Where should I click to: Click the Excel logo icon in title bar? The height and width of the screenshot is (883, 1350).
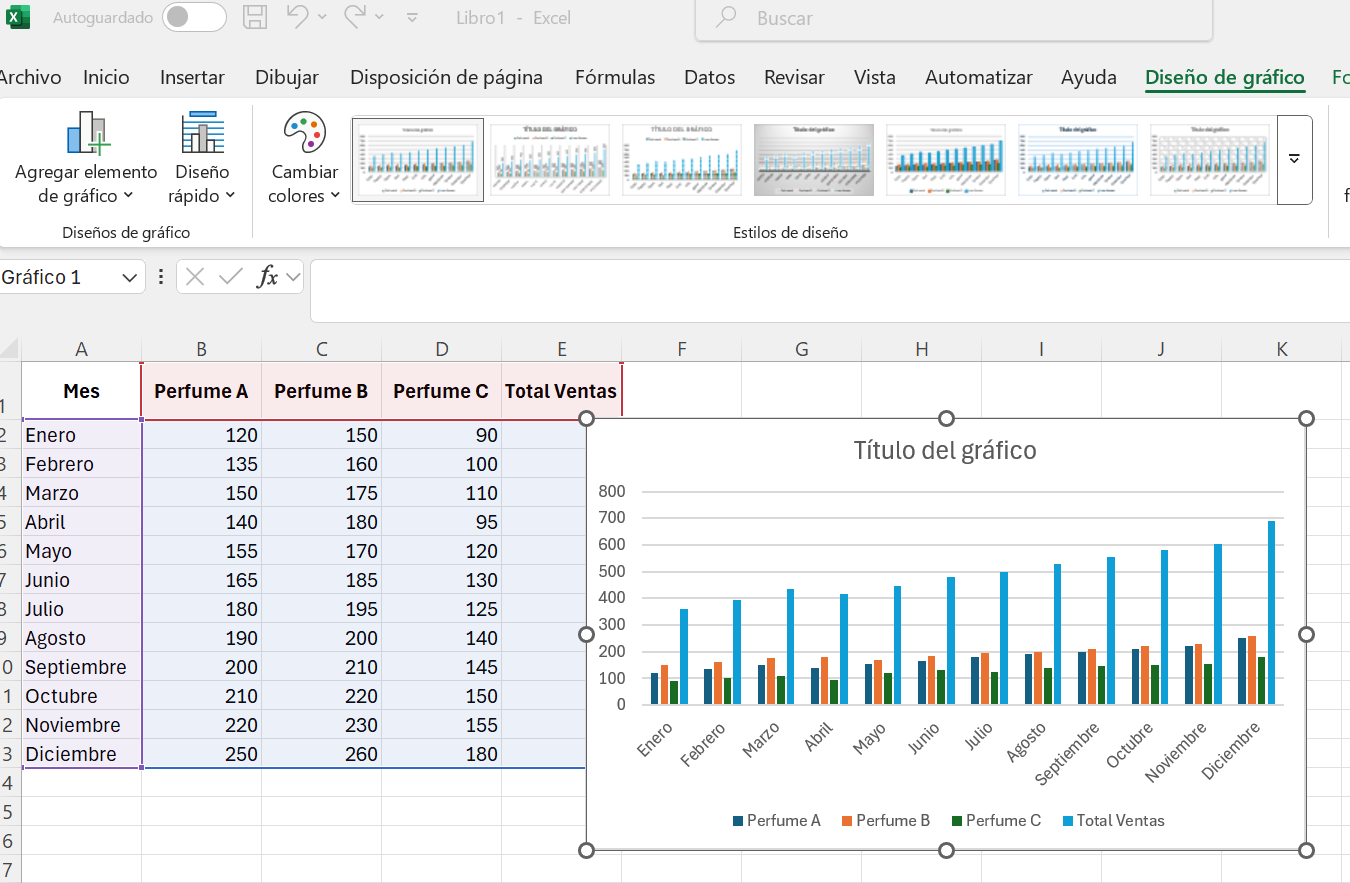(x=18, y=17)
